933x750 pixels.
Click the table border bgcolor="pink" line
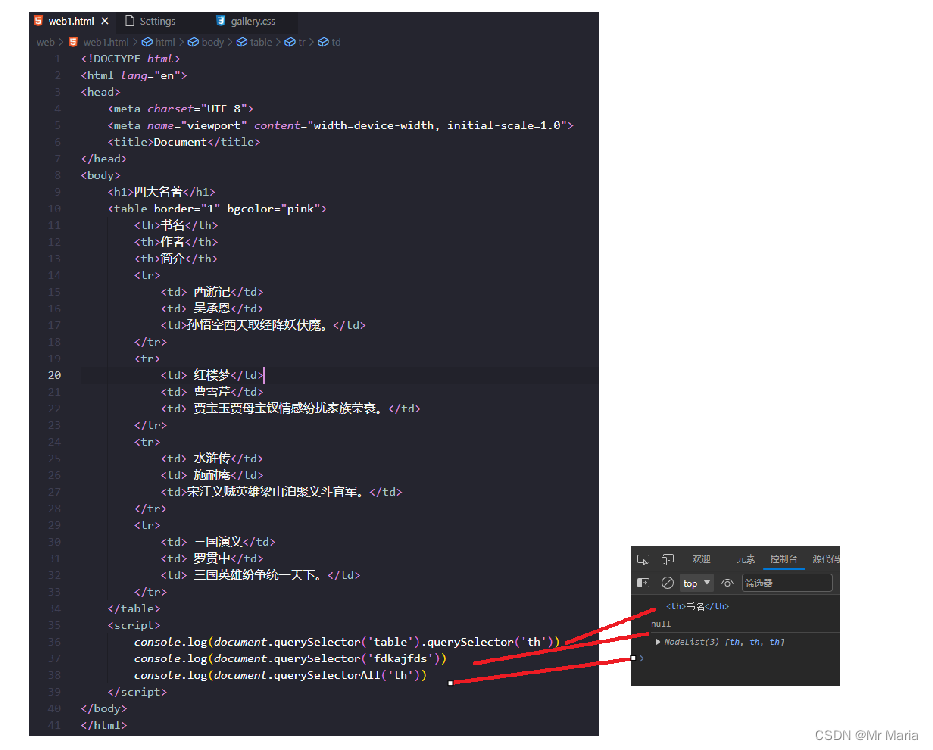click(x=217, y=208)
